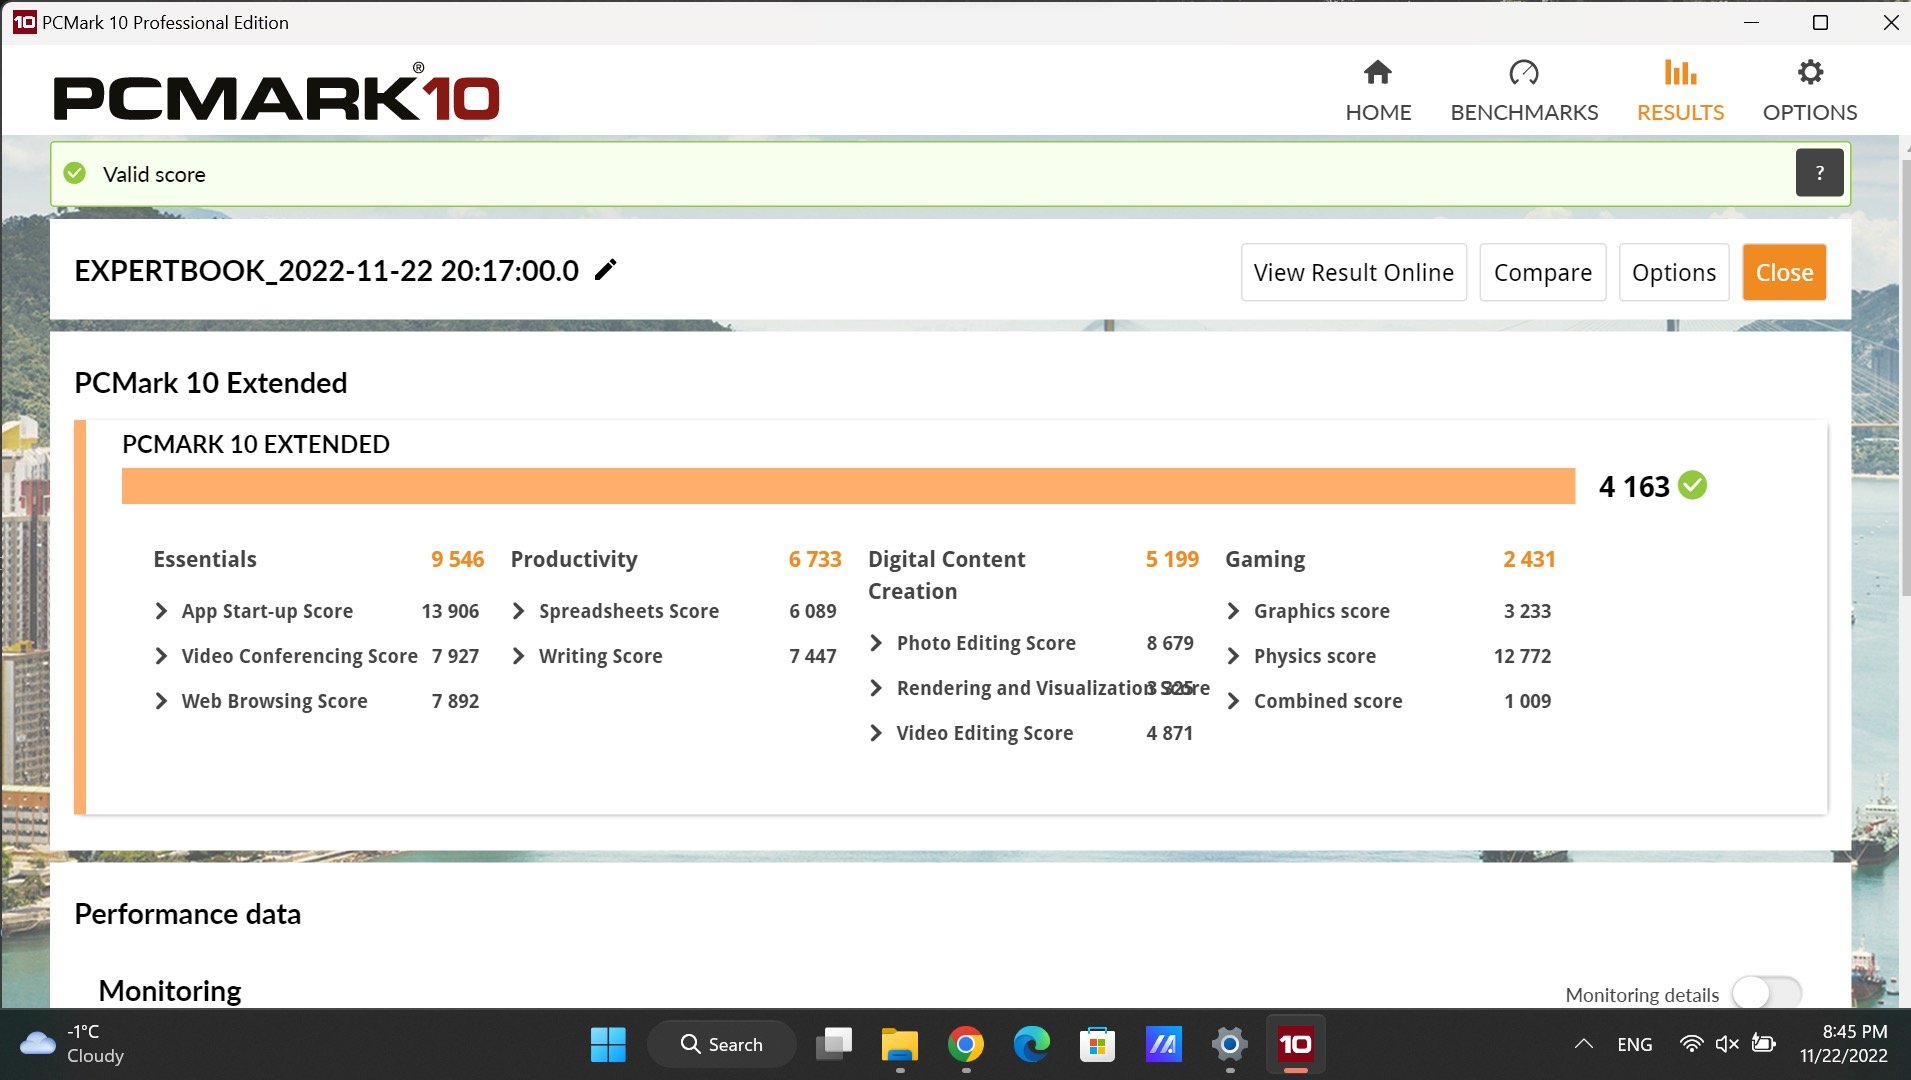Screen dimensions: 1911x1080
Task: Open Task View from the taskbar
Action: [833, 1044]
